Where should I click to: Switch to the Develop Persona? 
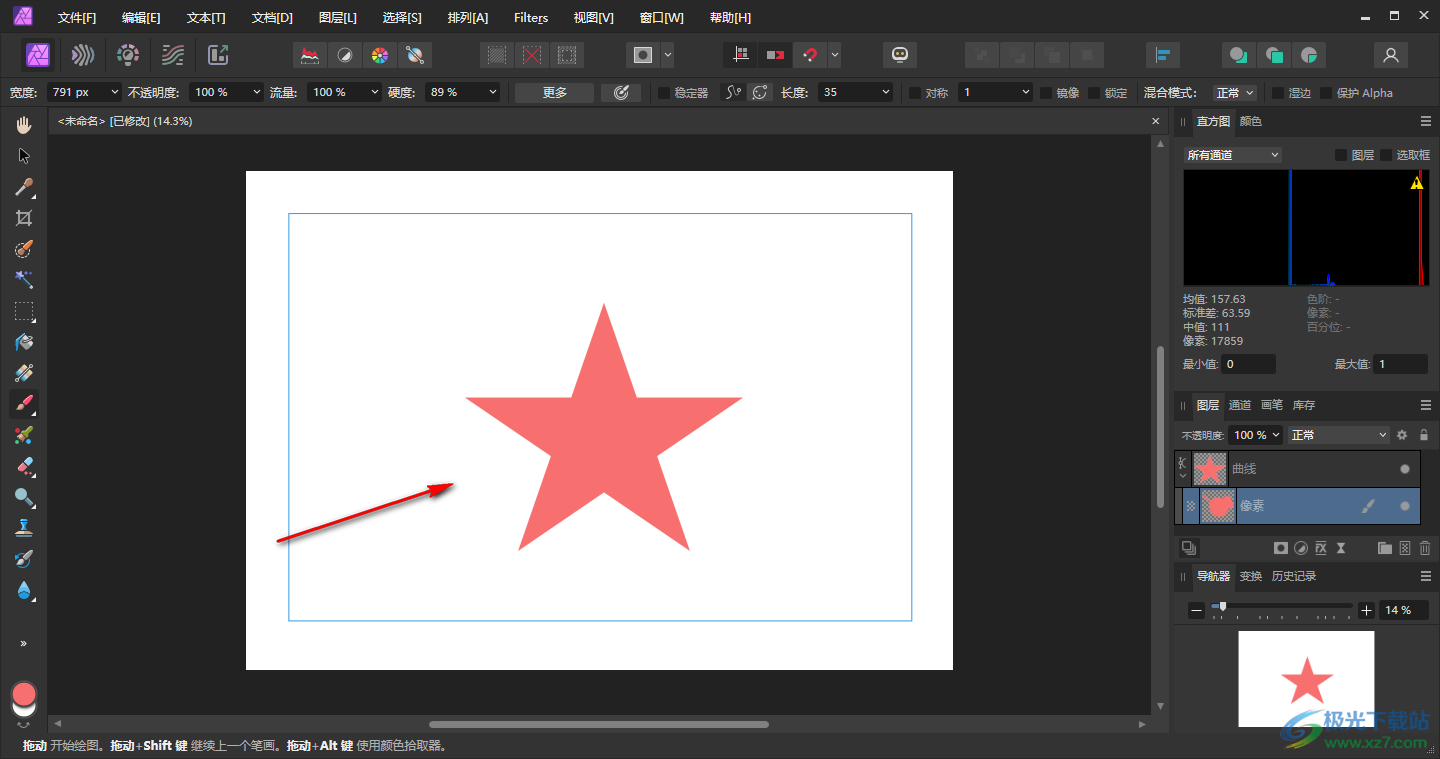coord(128,55)
